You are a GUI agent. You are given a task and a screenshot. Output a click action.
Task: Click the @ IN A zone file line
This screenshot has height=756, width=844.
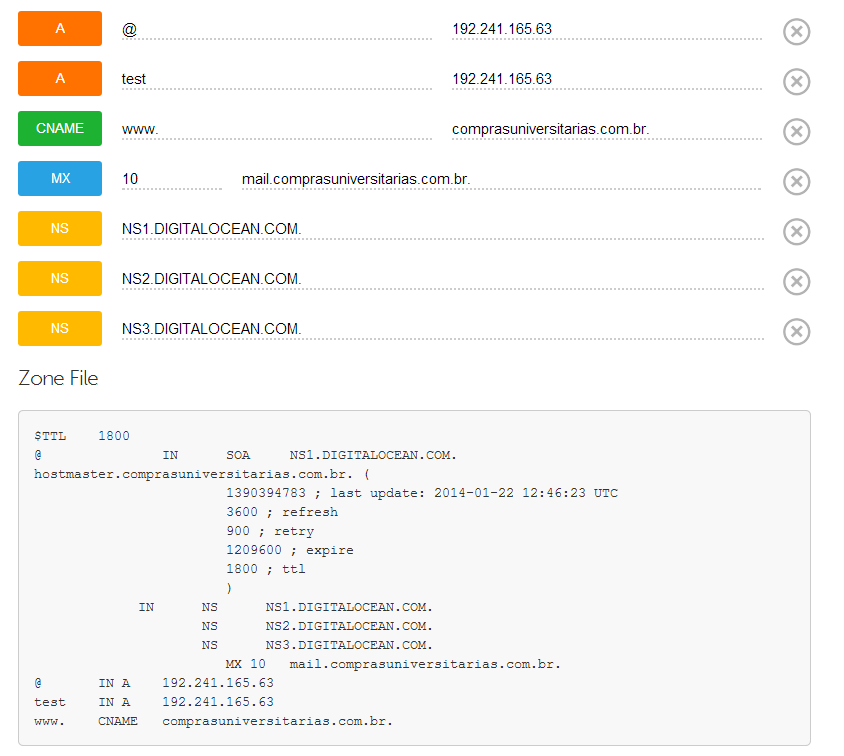(x=154, y=683)
